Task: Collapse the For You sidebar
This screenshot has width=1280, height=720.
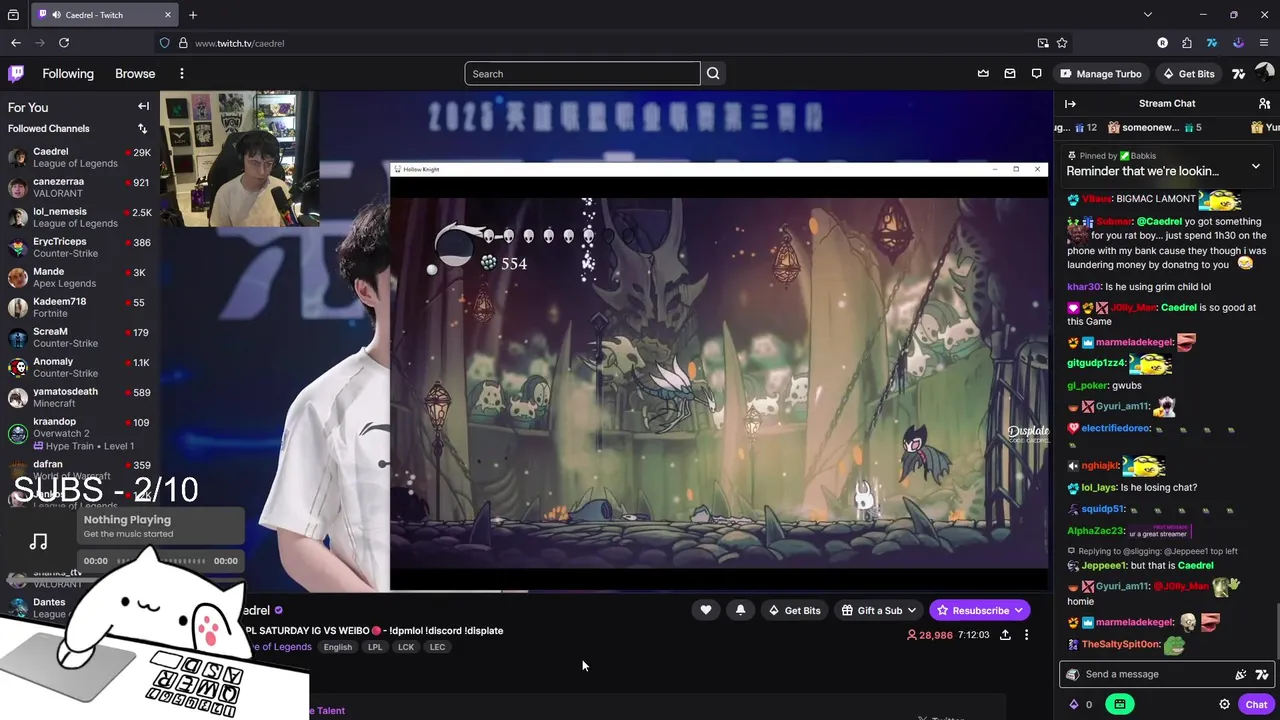Action: tap(143, 107)
